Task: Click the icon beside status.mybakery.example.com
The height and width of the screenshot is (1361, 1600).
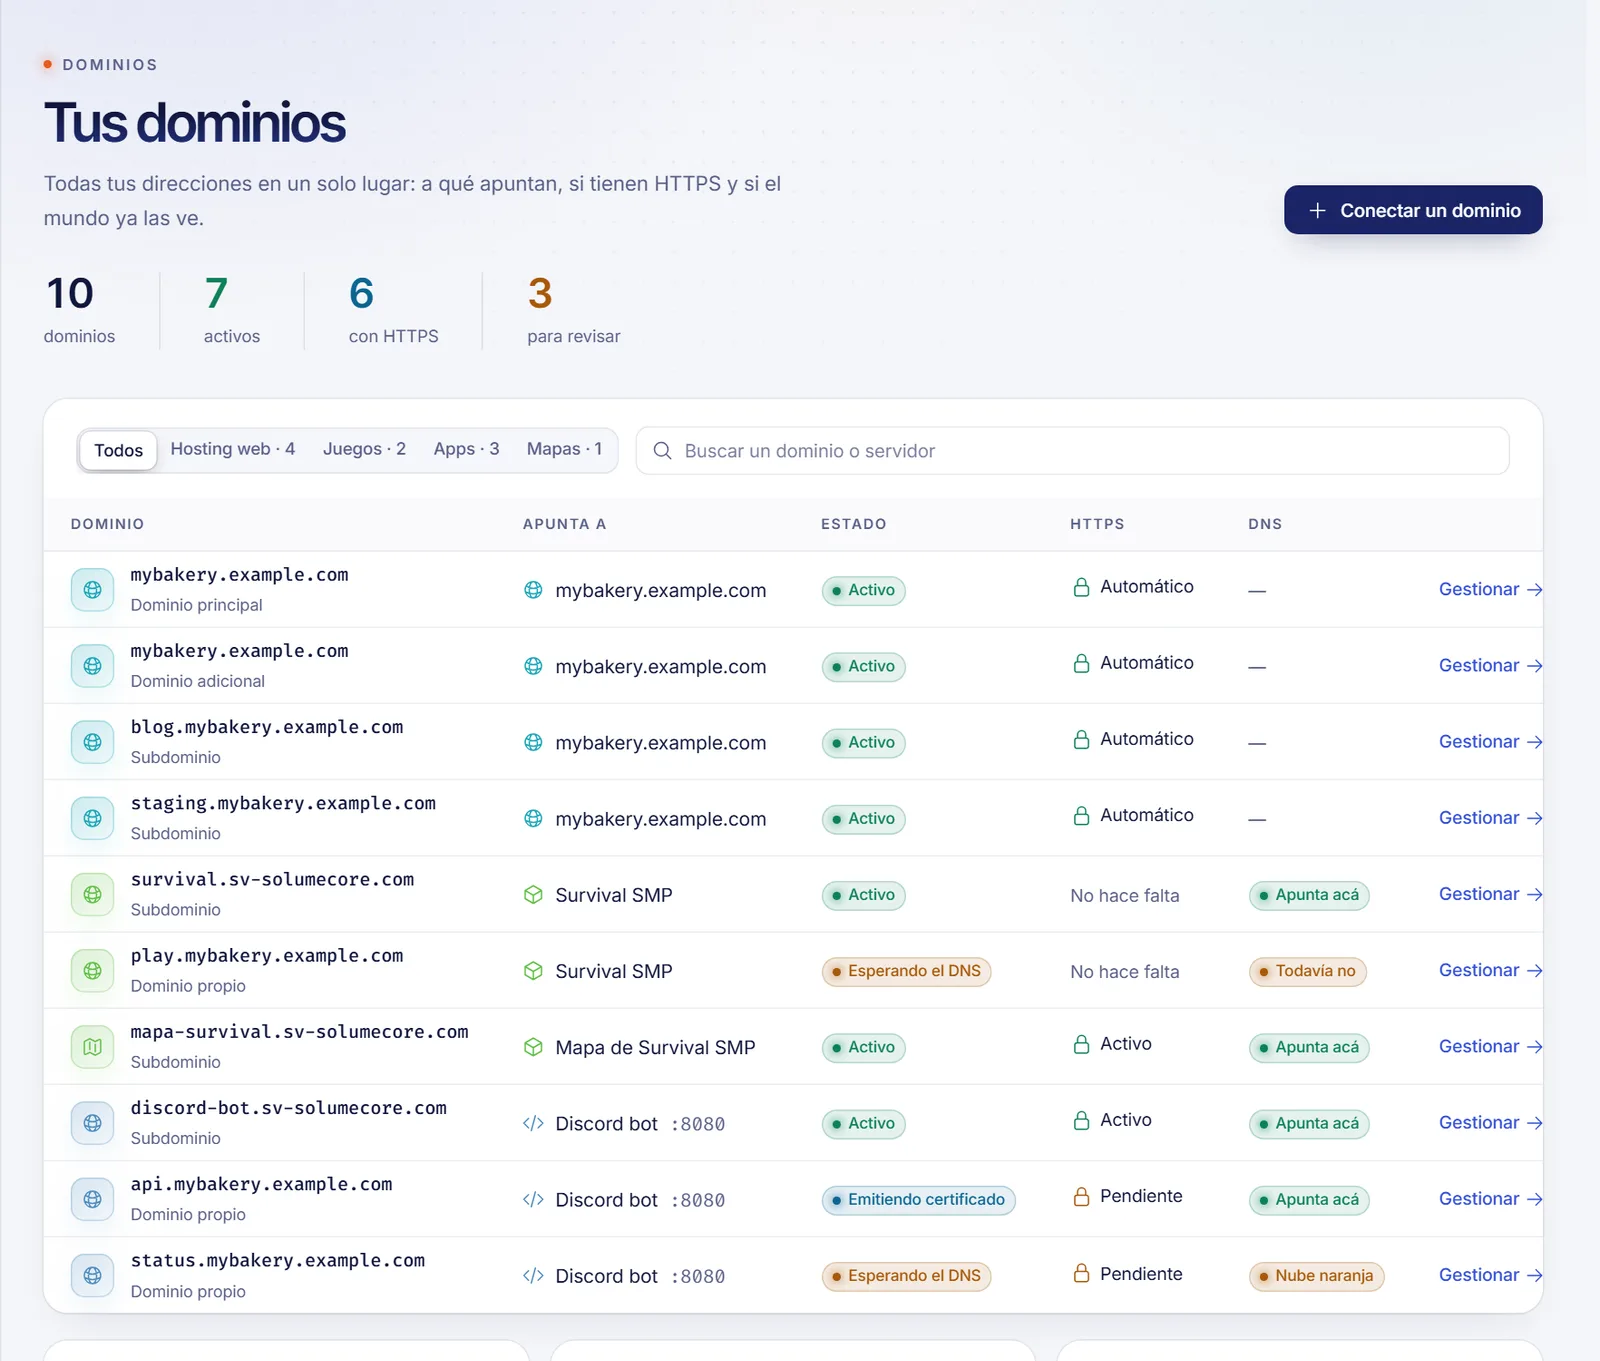Action: 92,1275
